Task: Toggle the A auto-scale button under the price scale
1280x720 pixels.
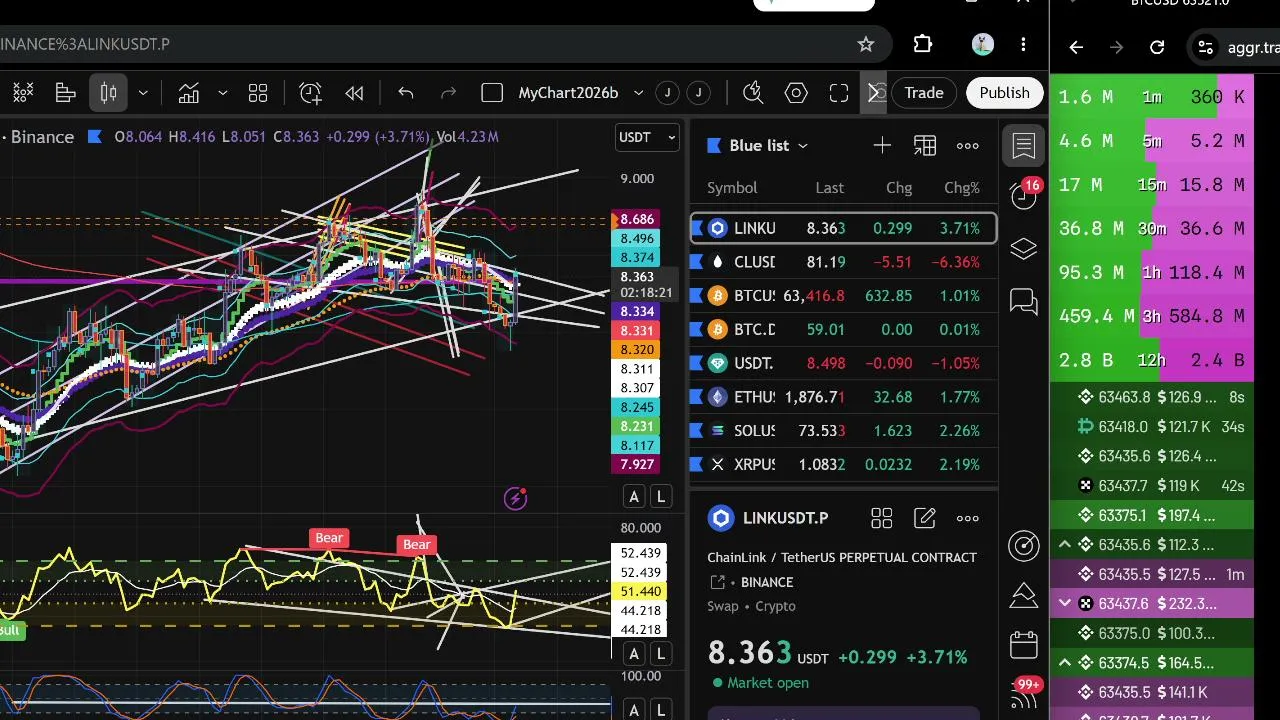Action: point(634,496)
